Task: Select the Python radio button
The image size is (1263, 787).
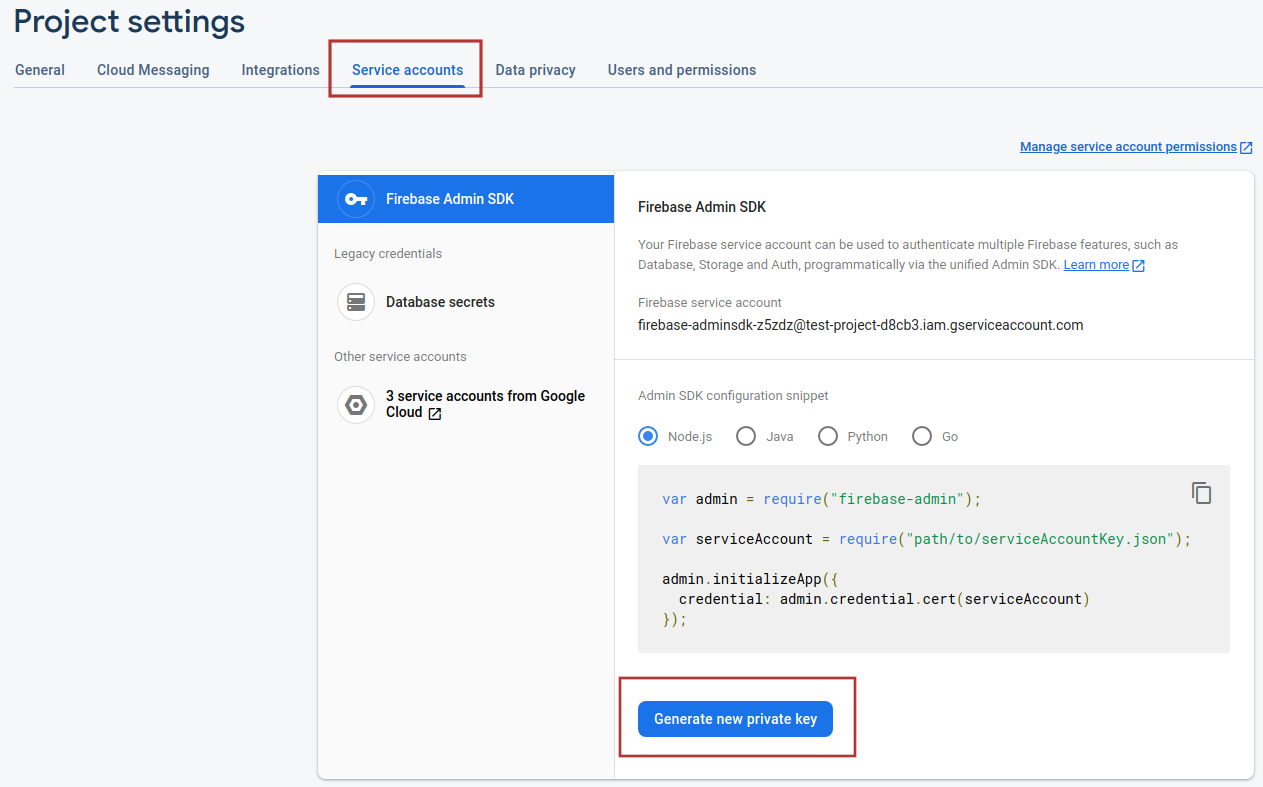Action: pos(828,436)
